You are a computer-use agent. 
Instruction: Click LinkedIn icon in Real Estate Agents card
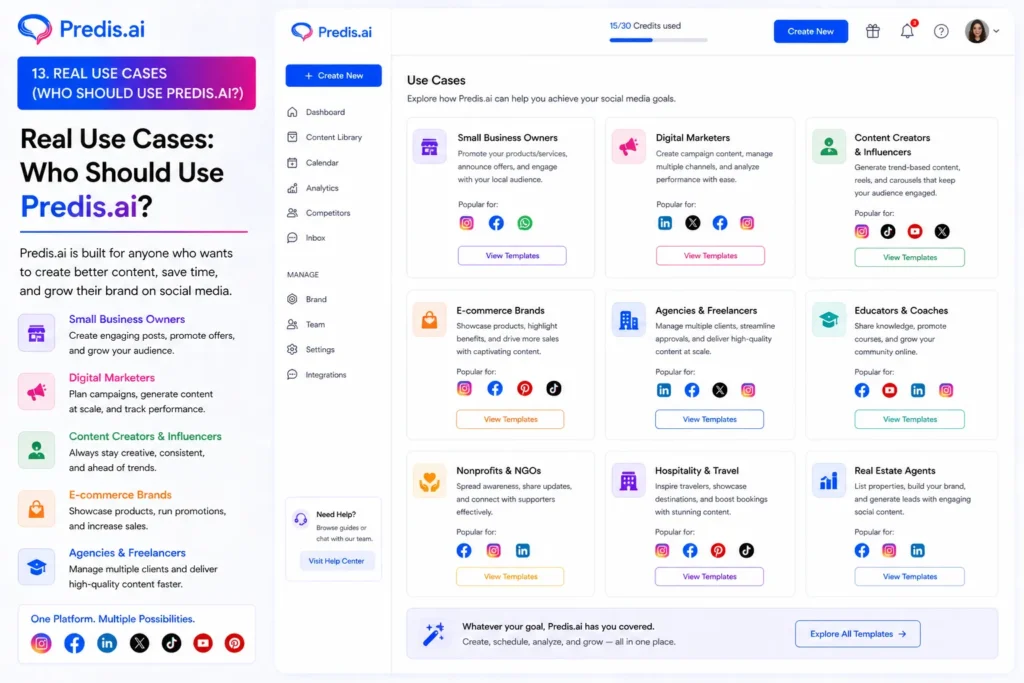pos(917,550)
